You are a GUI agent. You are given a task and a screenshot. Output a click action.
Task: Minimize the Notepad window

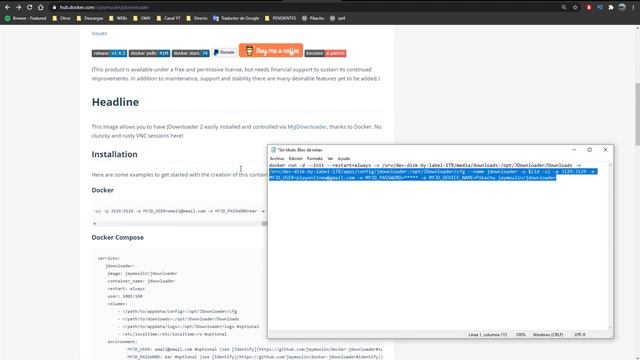coord(574,150)
